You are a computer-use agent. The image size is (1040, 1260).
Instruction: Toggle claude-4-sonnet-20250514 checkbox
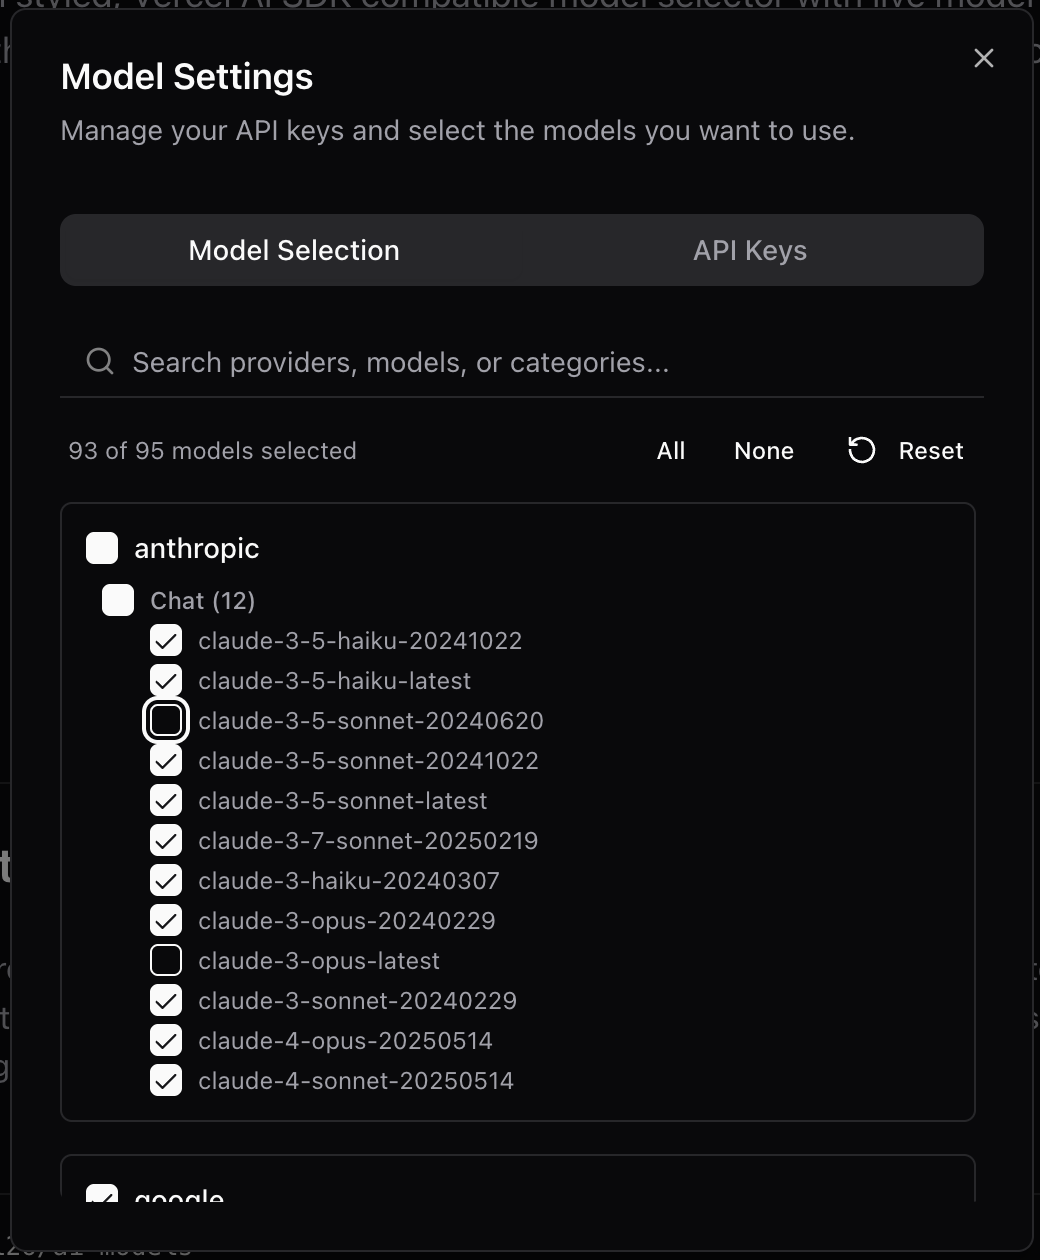(166, 1080)
